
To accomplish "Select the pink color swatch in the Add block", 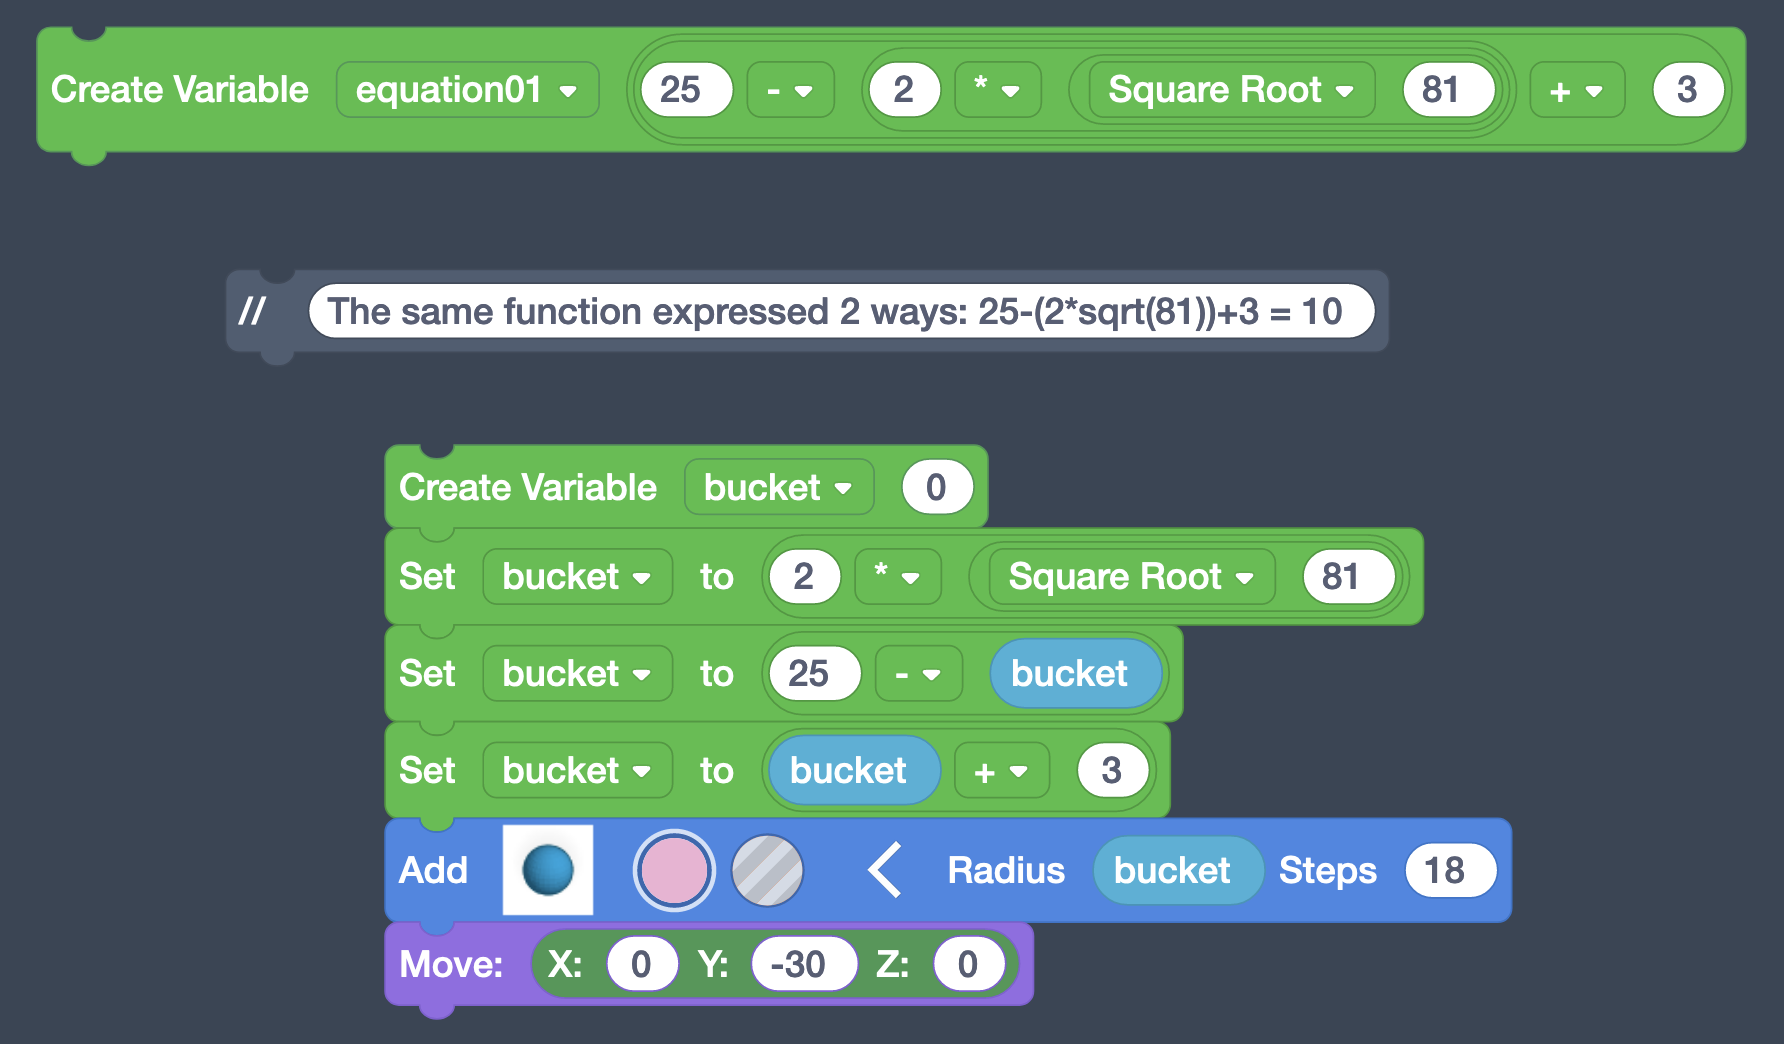I will tap(674, 870).
